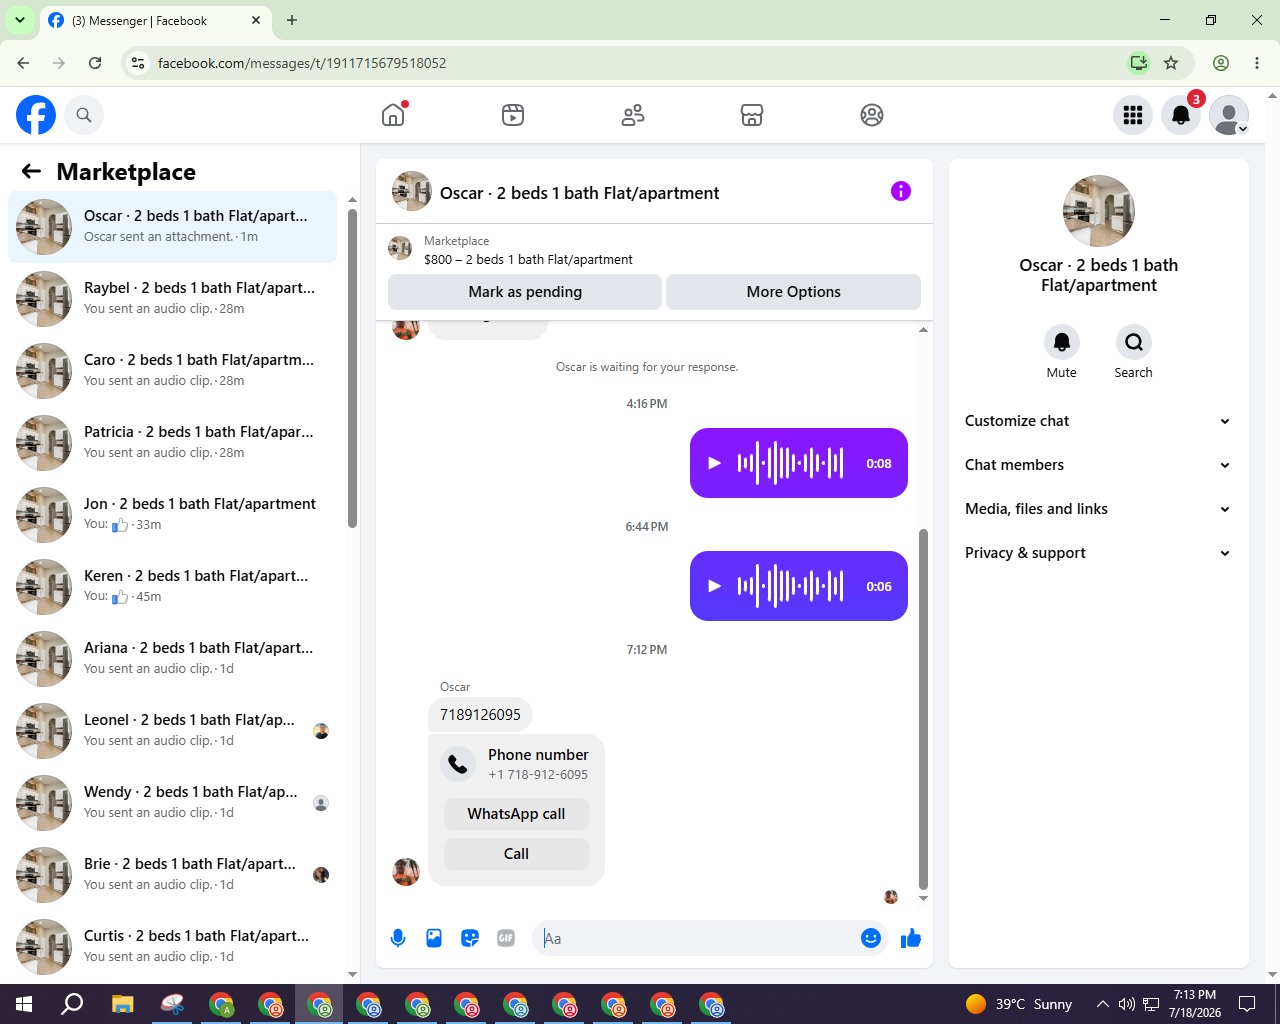Bookmark this page with star icon
Screen dimensions: 1280x1024
[1171, 63]
